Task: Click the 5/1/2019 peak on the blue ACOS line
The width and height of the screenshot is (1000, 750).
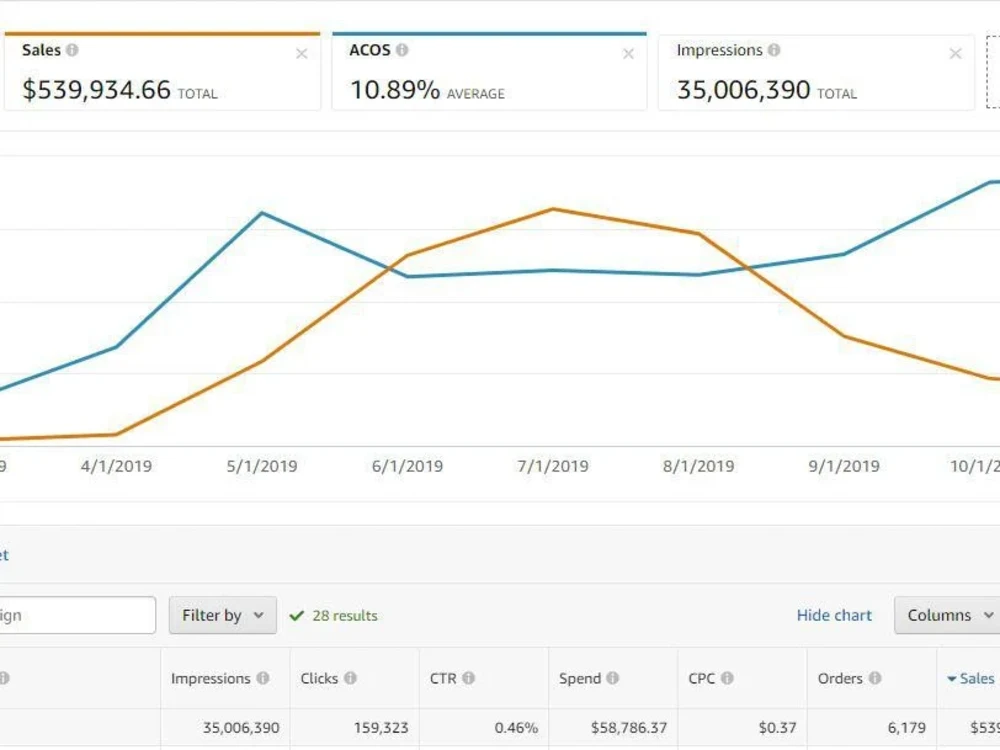Action: (263, 213)
